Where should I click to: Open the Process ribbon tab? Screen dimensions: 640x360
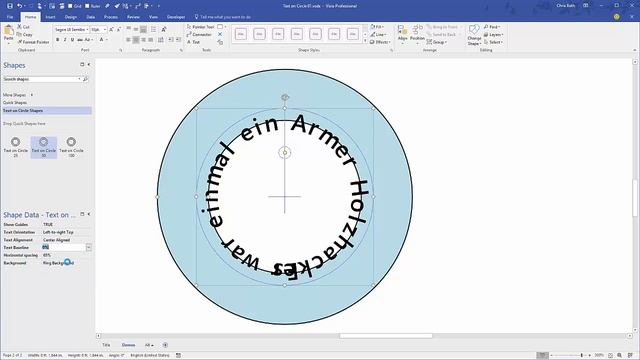[x=111, y=17]
